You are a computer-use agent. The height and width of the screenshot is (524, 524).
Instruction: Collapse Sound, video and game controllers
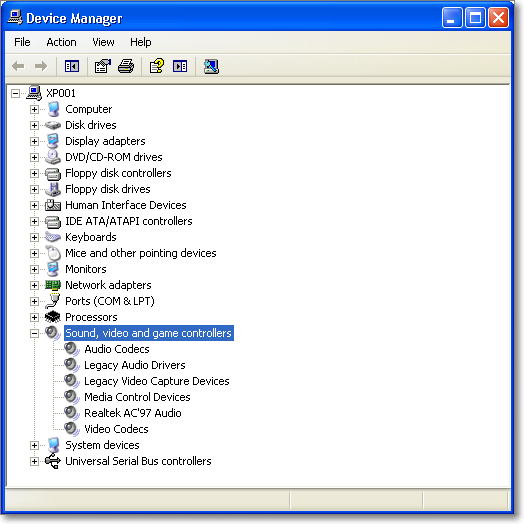click(34, 333)
